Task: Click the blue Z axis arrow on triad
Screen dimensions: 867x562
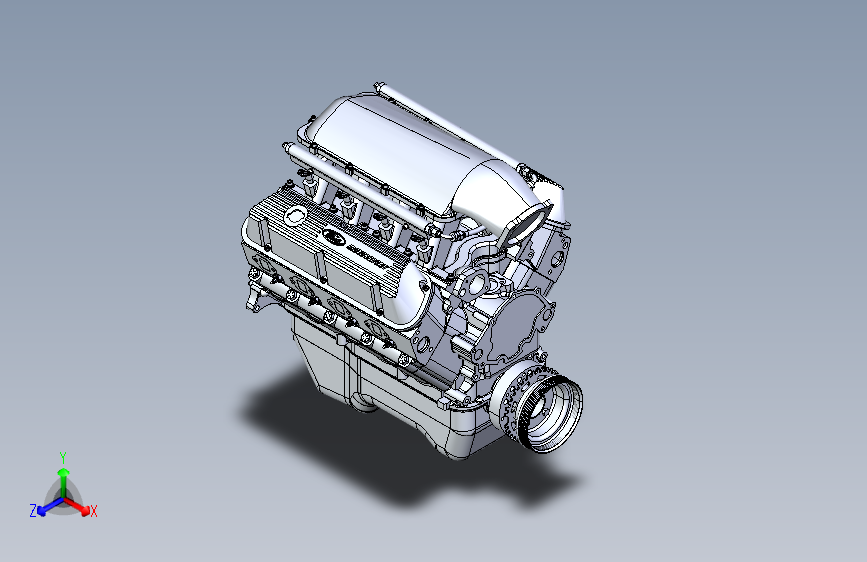Action: pos(50,506)
